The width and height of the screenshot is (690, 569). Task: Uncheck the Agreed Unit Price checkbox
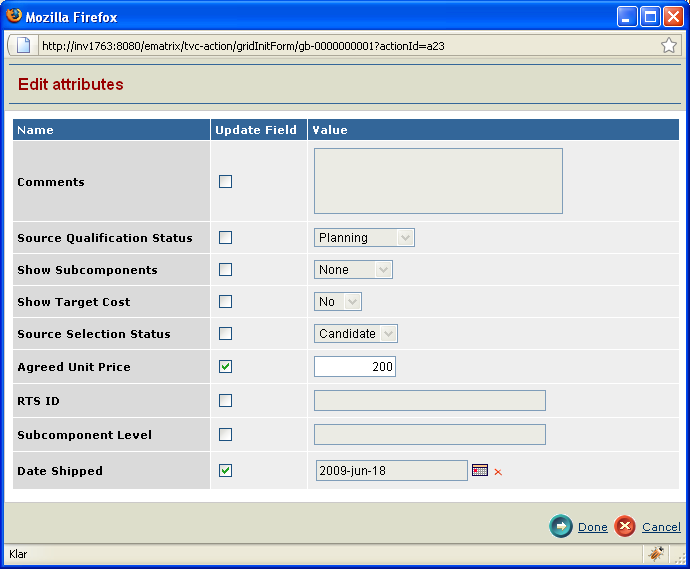tap(225, 367)
